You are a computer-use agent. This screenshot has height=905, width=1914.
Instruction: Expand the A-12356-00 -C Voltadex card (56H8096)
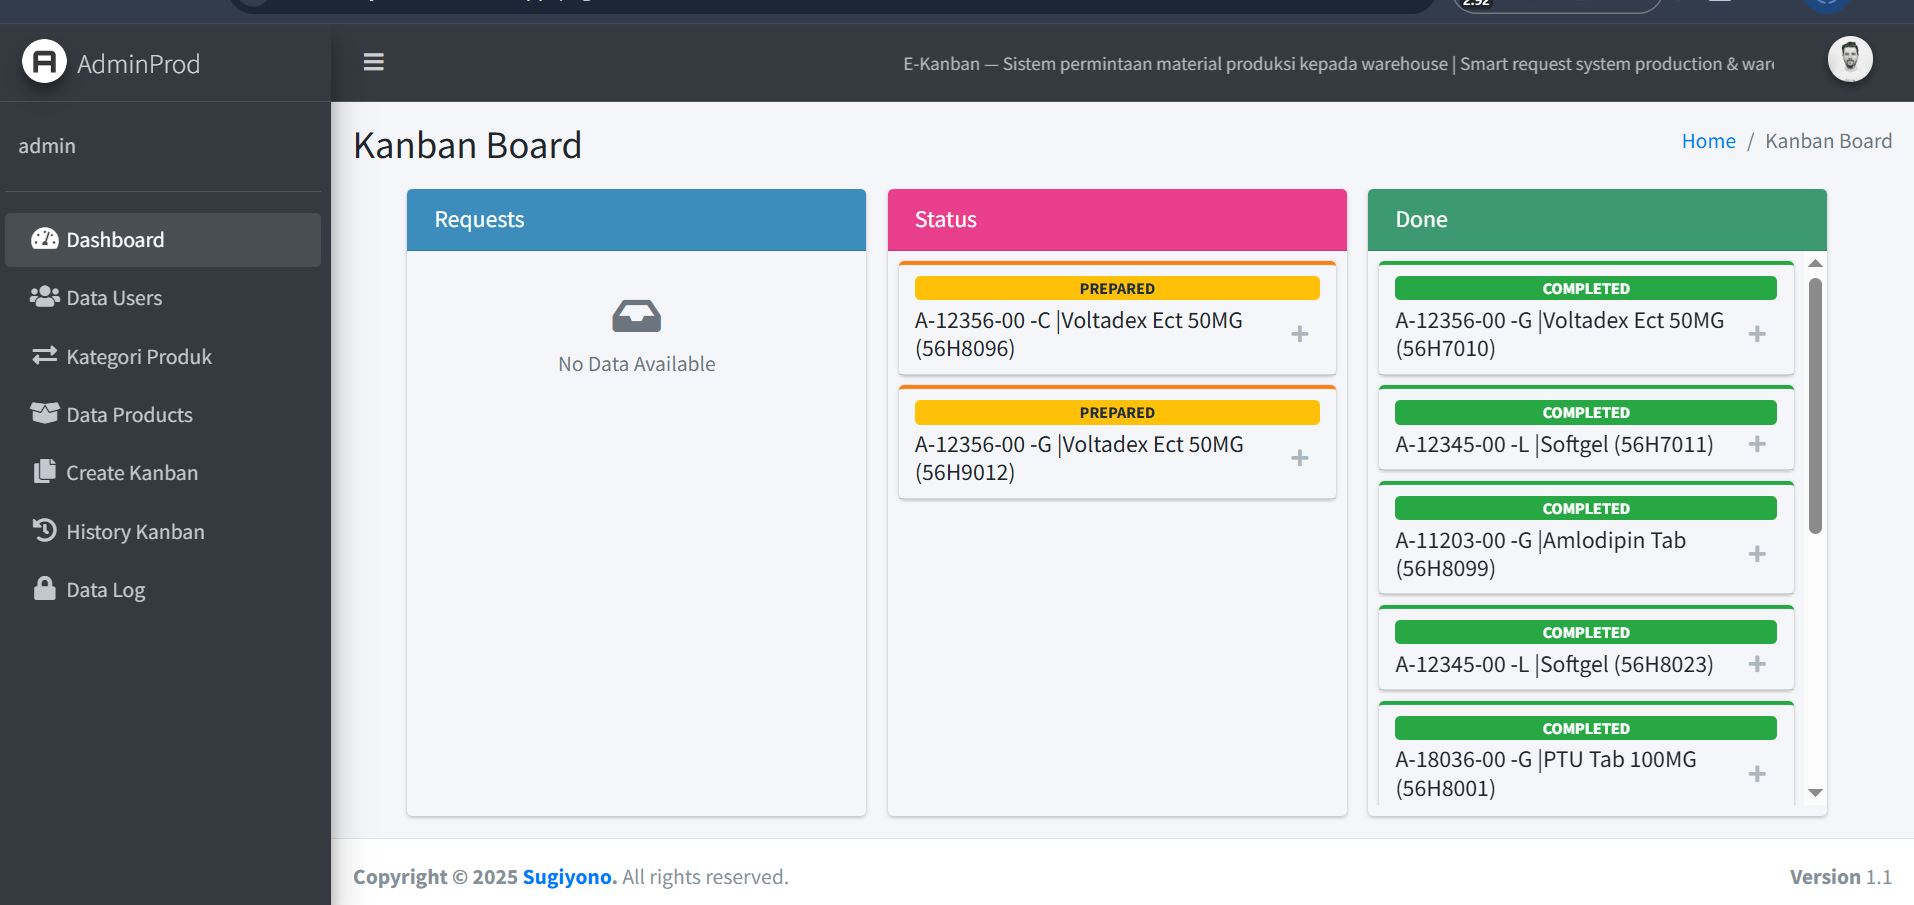tap(1299, 334)
